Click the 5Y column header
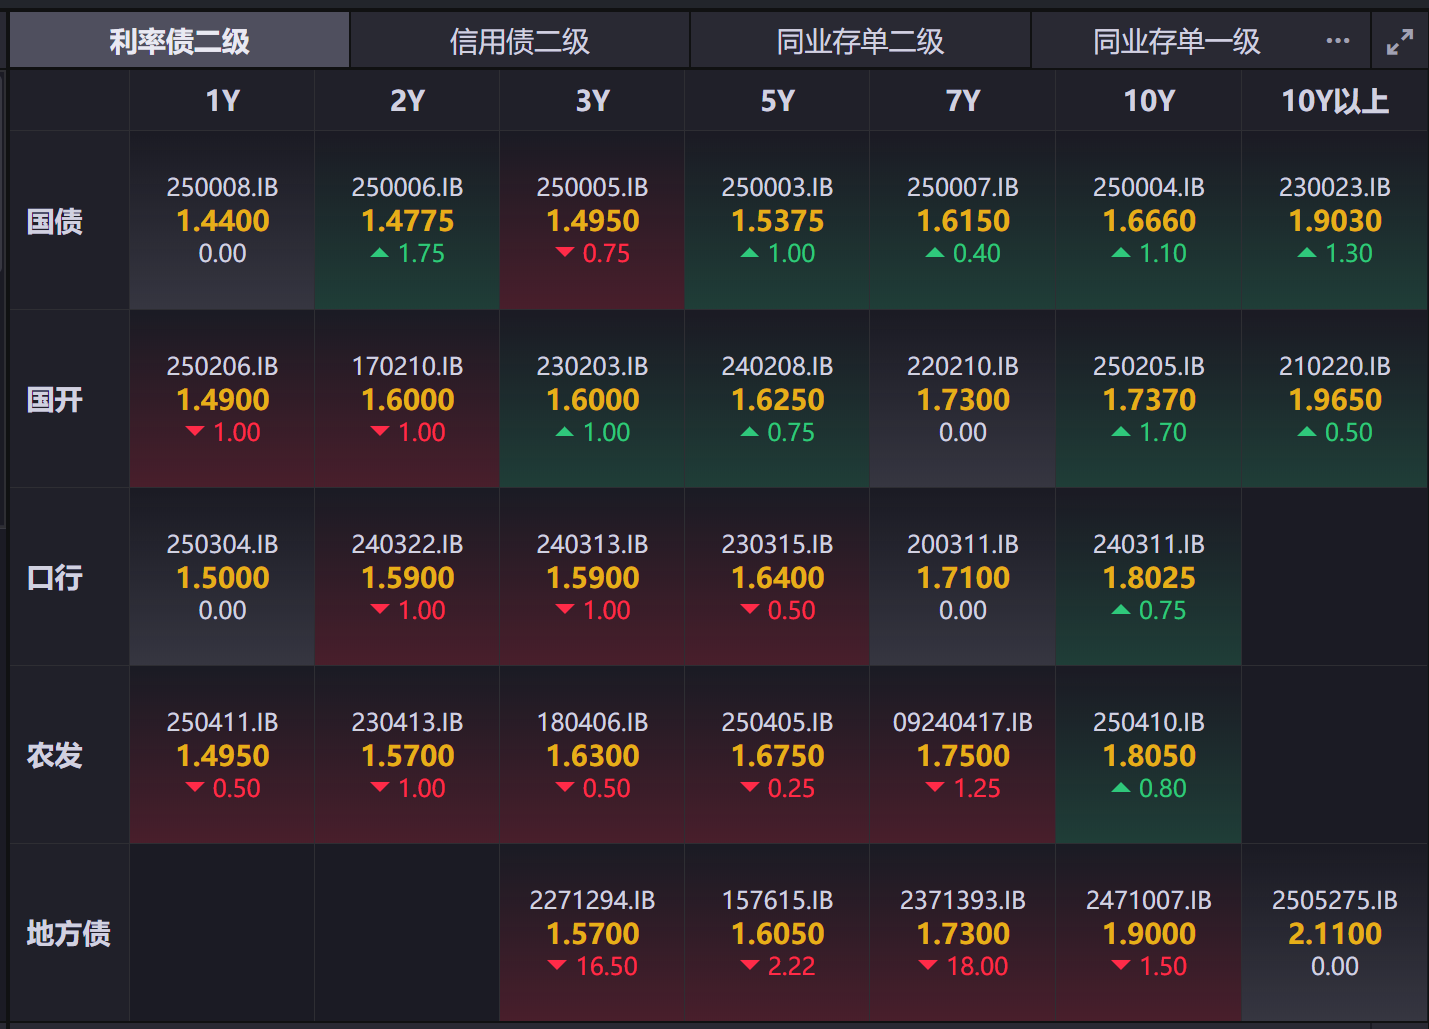Screen dimensions: 1429x1029 pyautogui.click(x=777, y=101)
